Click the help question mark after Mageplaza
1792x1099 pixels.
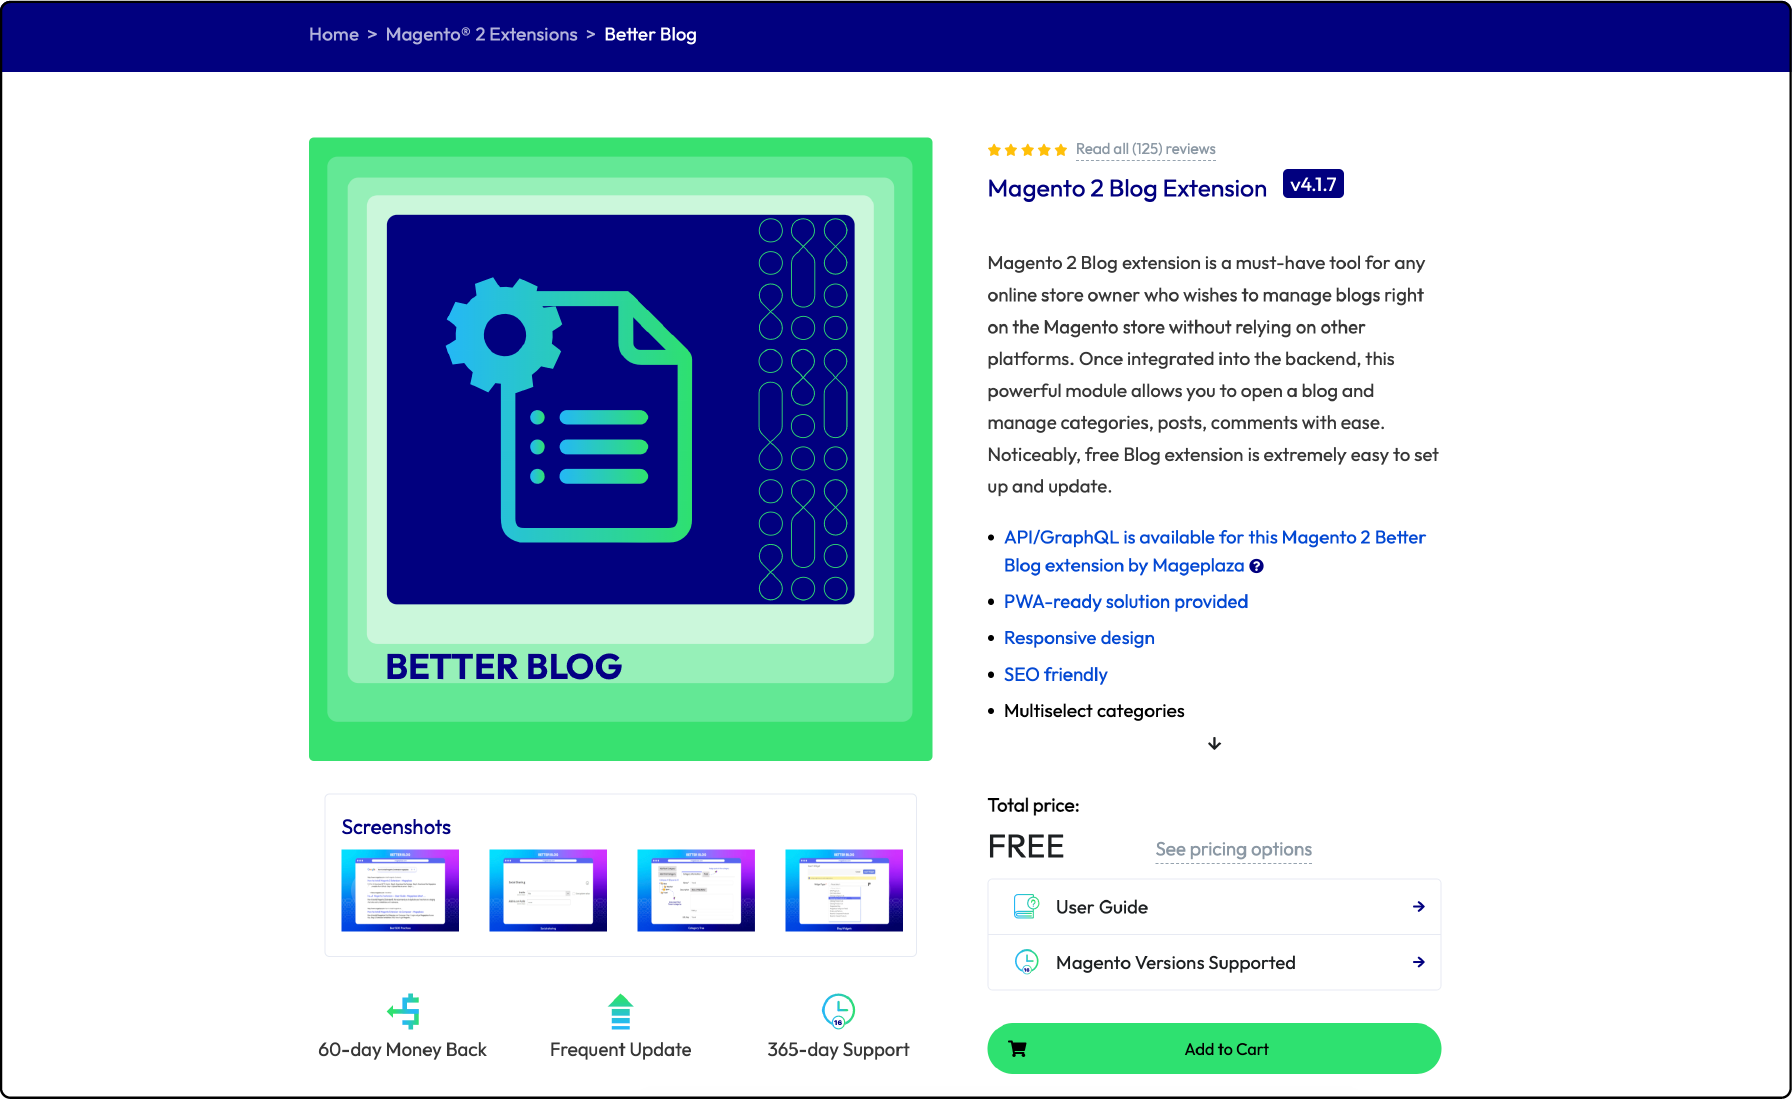(1257, 566)
